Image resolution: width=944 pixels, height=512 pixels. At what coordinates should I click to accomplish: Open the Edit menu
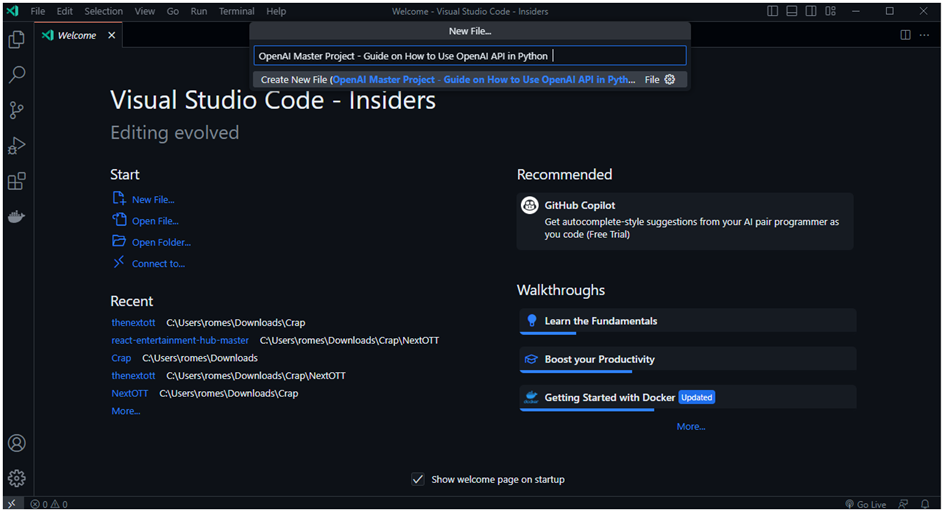[x=64, y=11]
